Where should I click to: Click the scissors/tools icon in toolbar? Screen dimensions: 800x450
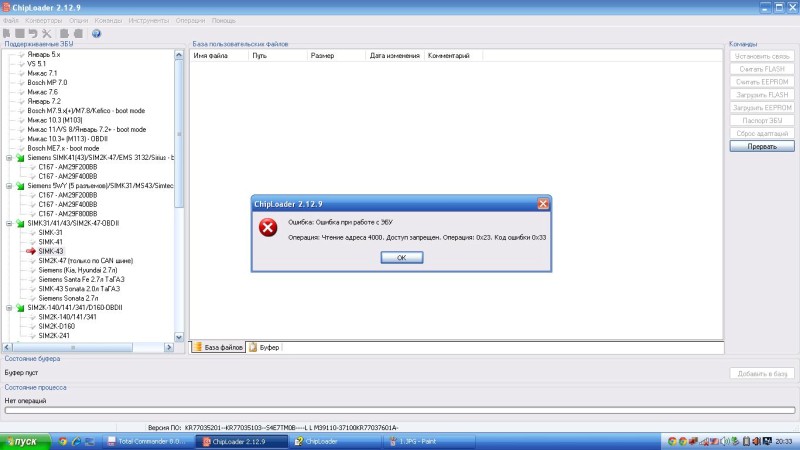pos(46,33)
